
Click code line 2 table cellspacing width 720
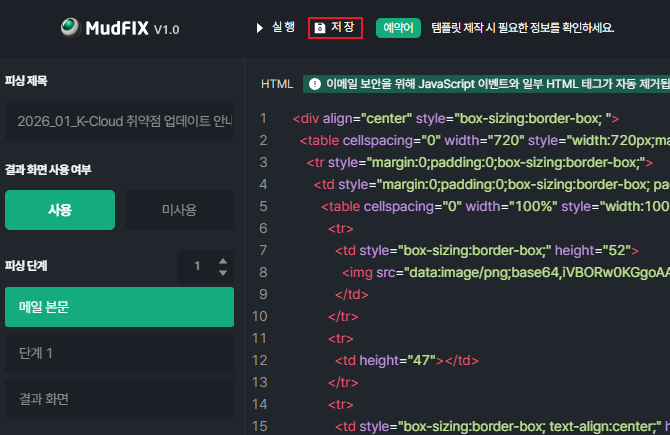(x=485, y=140)
